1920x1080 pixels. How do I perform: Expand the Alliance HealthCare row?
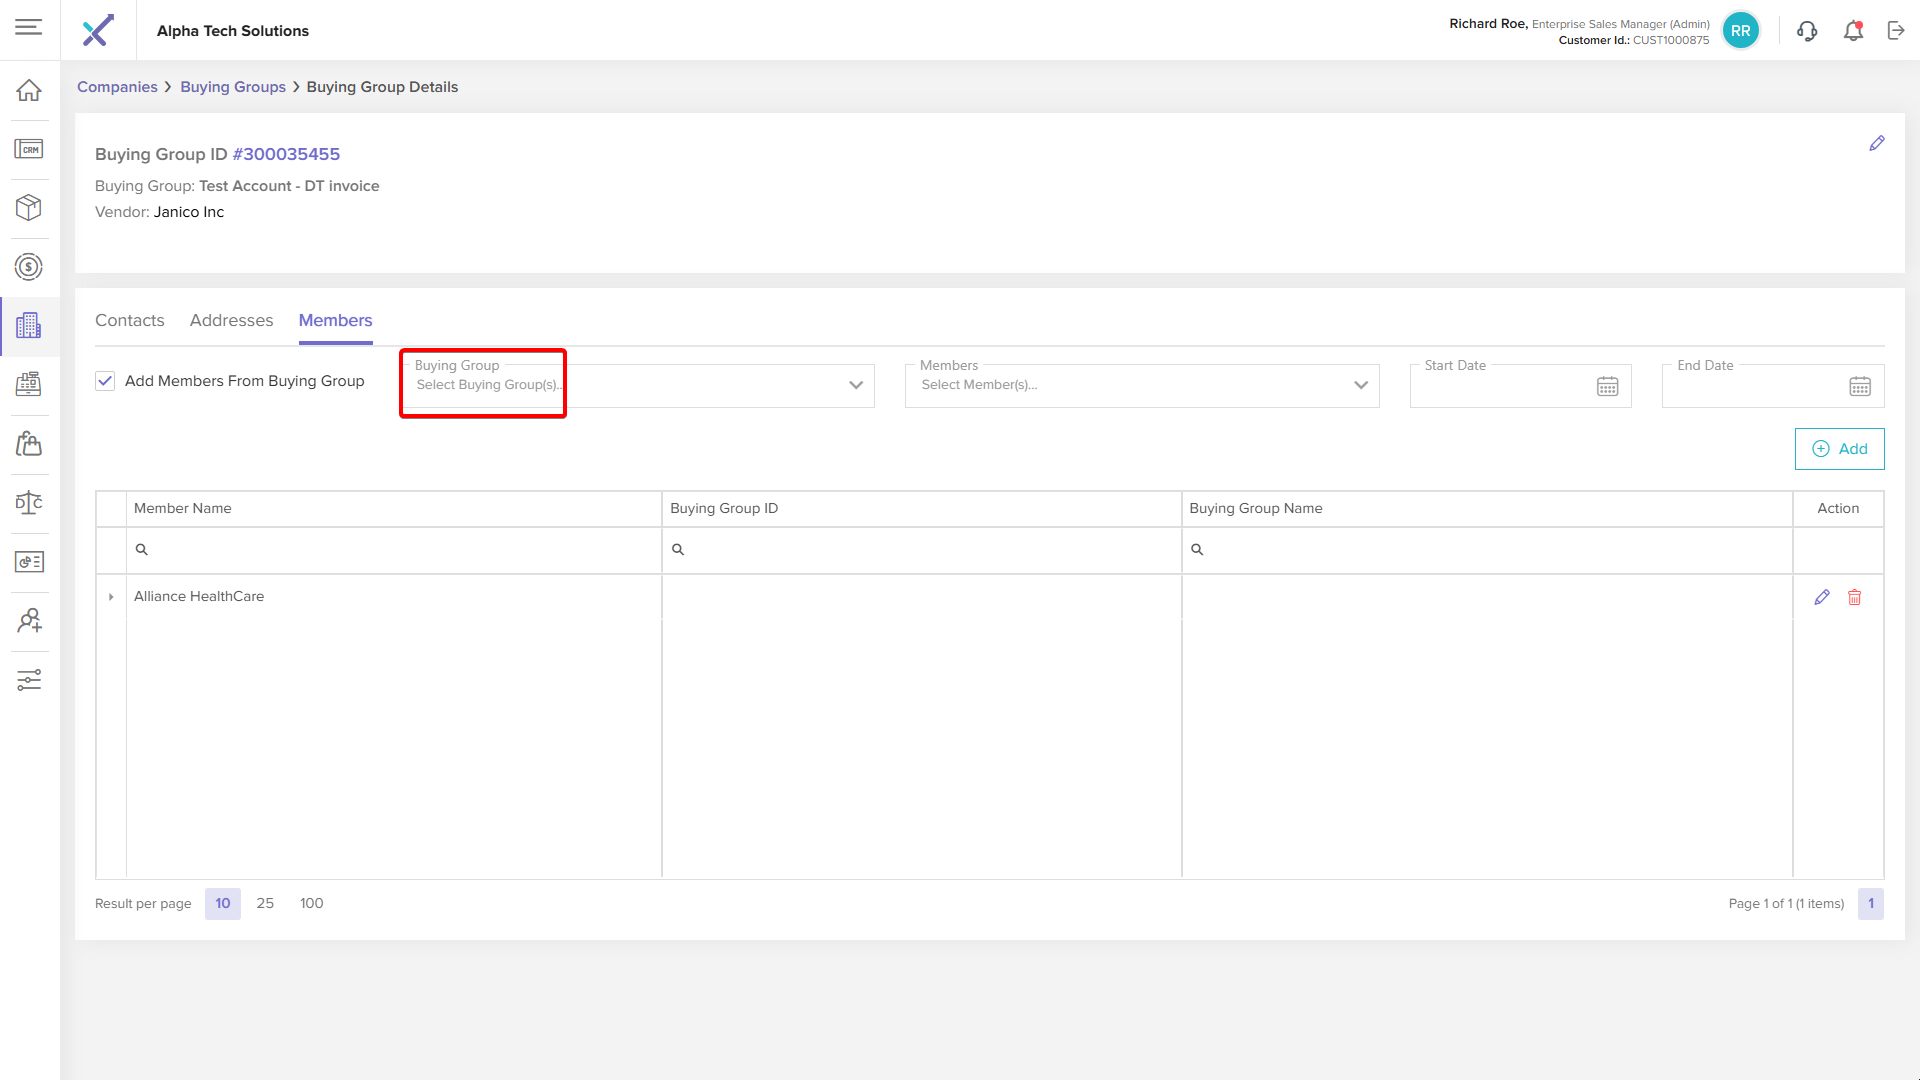pyautogui.click(x=111, y=597)
